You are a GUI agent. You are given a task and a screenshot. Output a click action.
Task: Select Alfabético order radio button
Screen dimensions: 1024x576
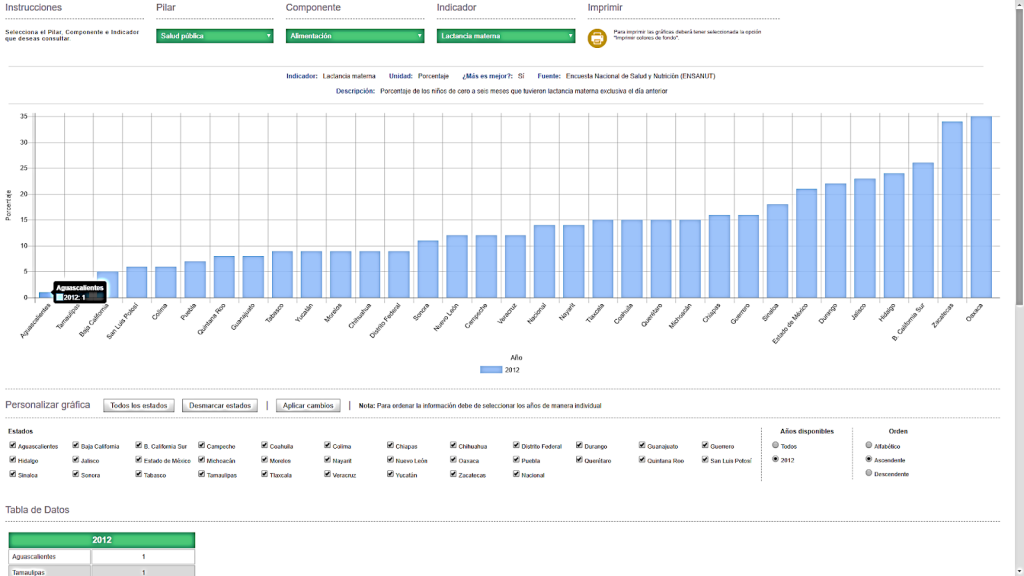point(868,445)
